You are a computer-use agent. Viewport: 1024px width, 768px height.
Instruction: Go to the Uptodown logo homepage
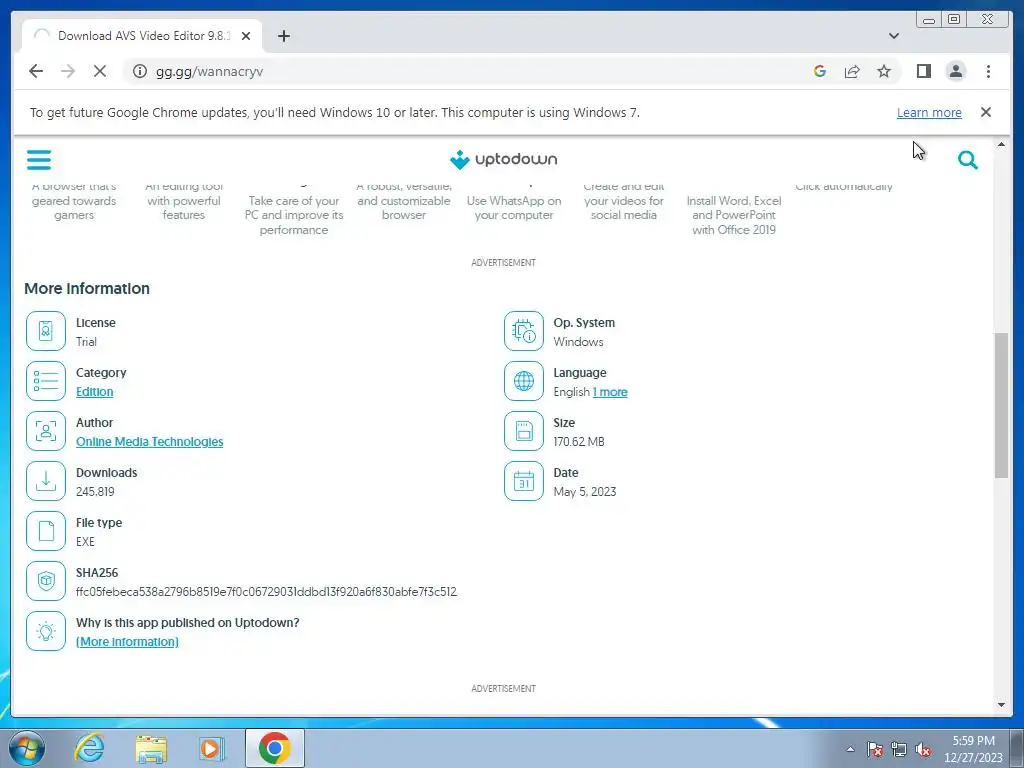(x=504, y=159)
